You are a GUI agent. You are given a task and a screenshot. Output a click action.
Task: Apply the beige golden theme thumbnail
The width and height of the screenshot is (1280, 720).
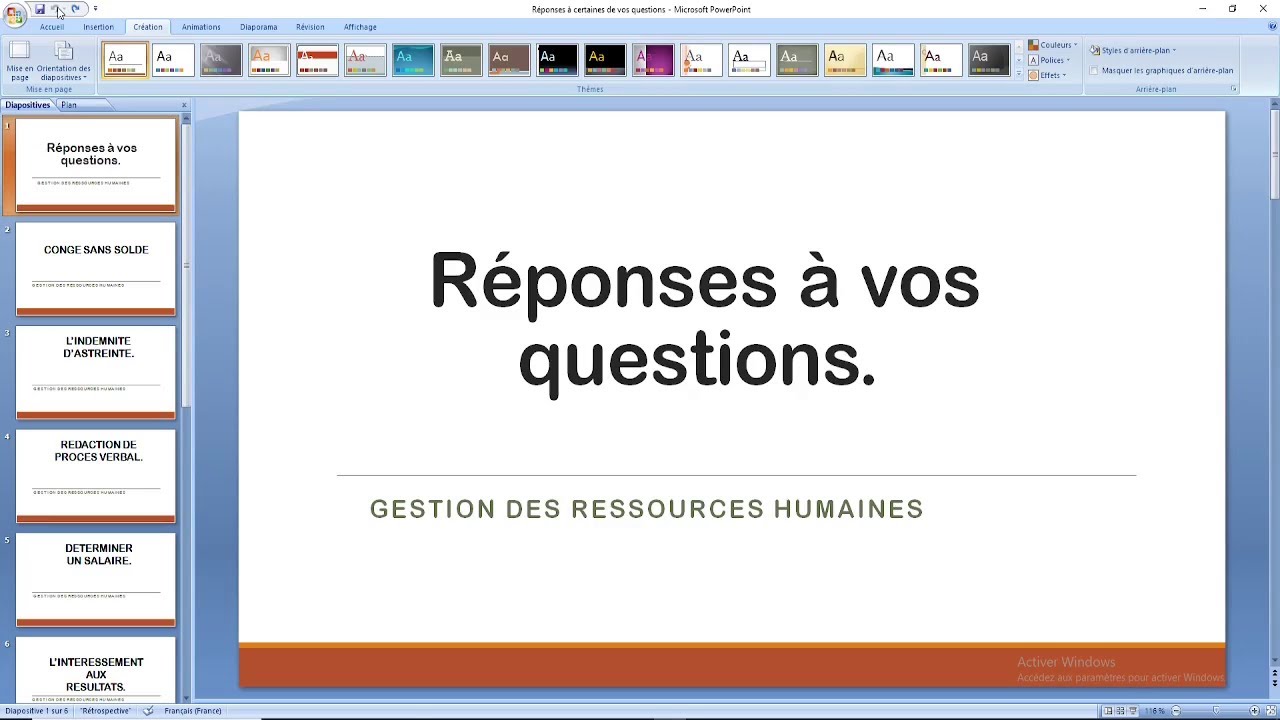pos(844,60)
